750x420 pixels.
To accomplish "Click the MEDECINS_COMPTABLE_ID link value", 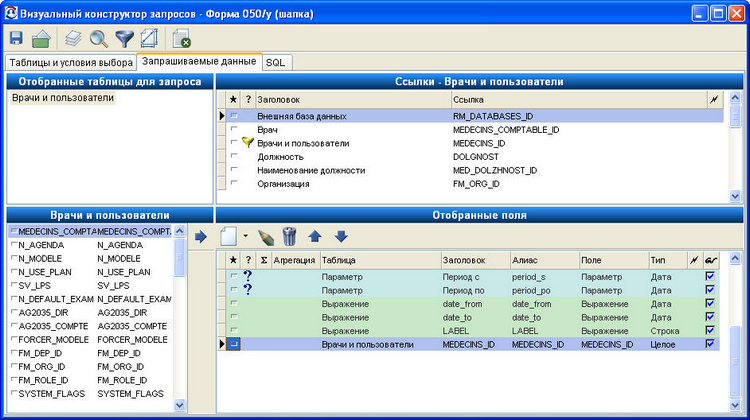I will (506, 129).
